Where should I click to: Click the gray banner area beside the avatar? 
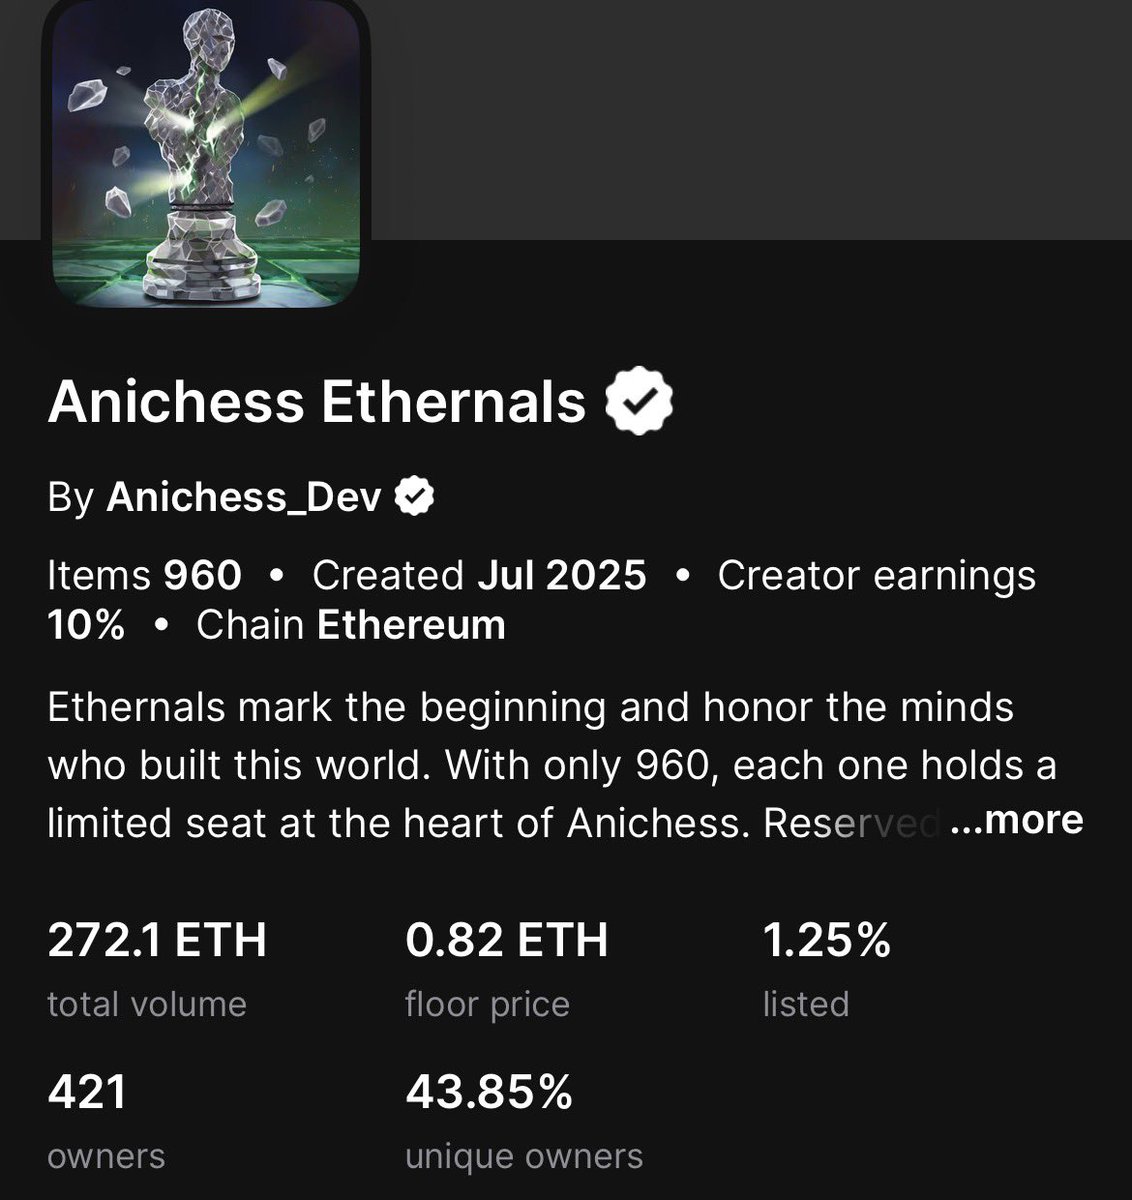click(750, 120)
